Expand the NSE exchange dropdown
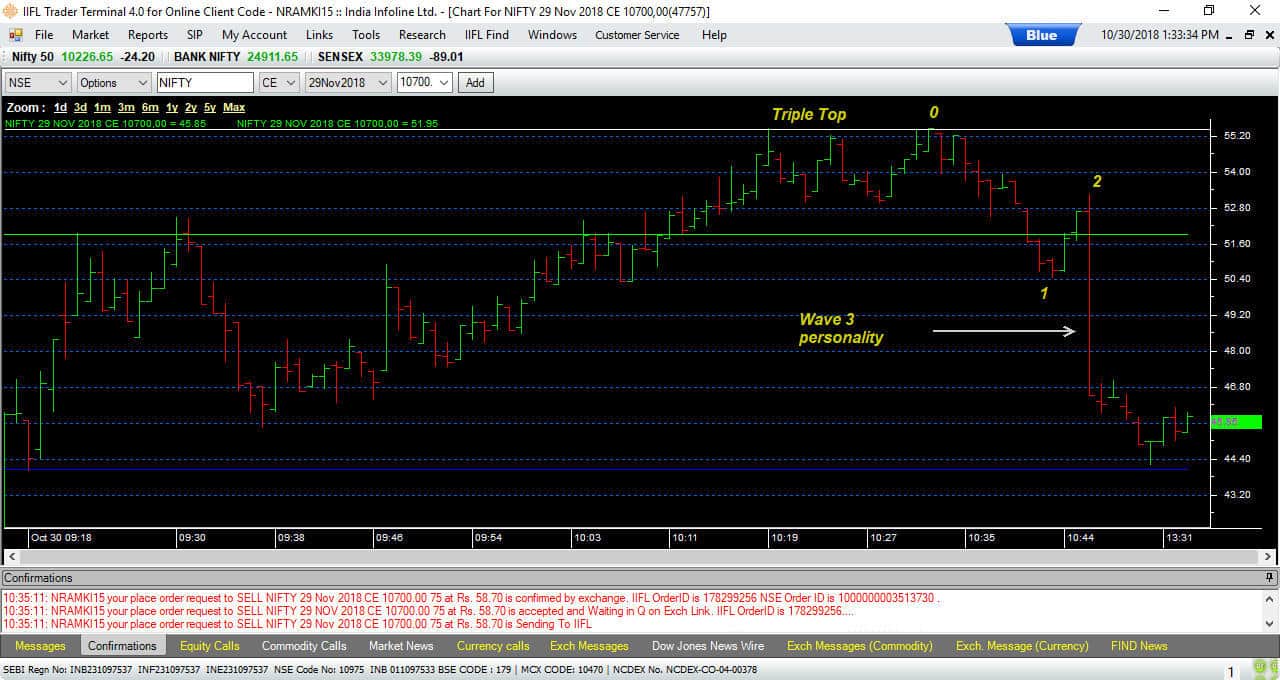The height and width of the screenshot is (680, 1280). [62, 83]
